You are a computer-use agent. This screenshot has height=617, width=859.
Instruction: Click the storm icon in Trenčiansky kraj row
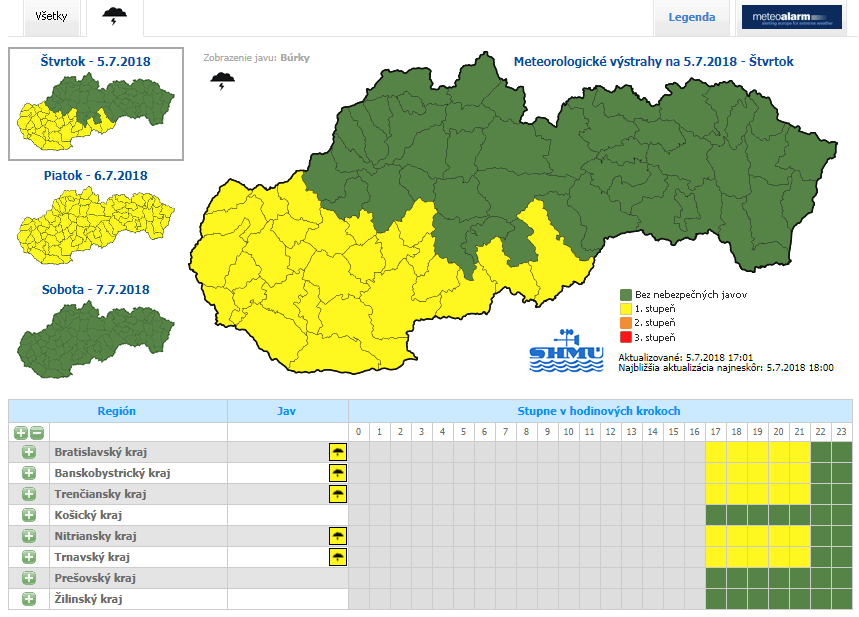338,494
